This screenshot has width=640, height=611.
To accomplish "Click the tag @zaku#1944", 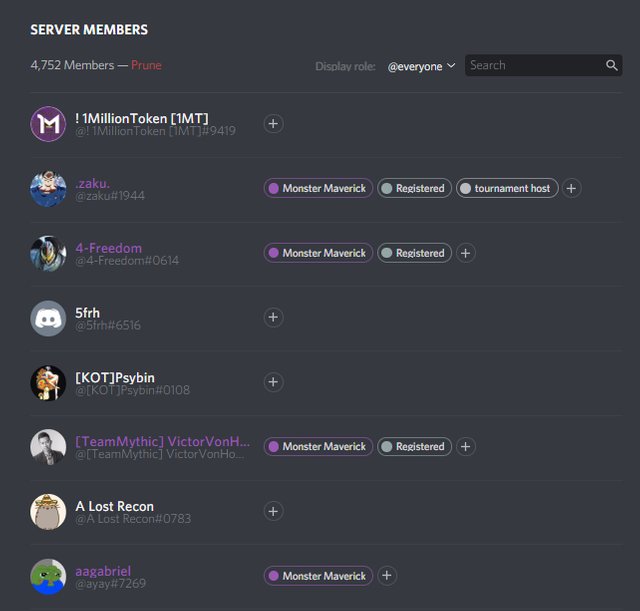I will [x=110, y=196].
